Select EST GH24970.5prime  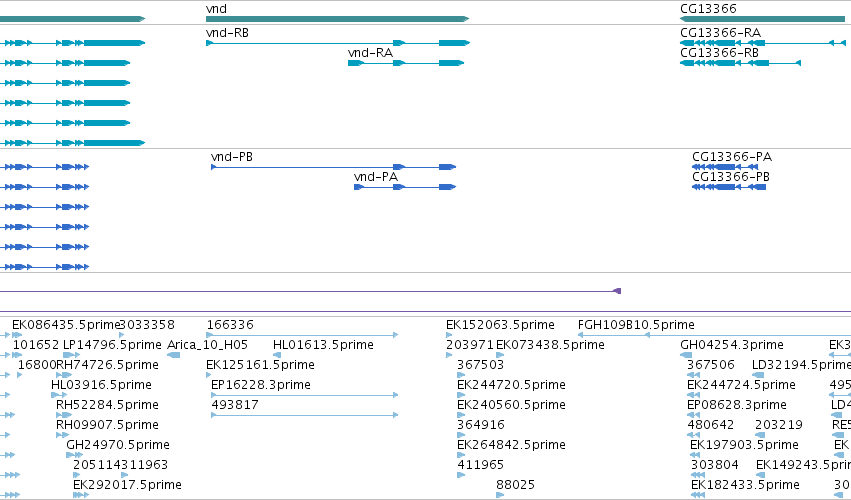pos(118,445)
